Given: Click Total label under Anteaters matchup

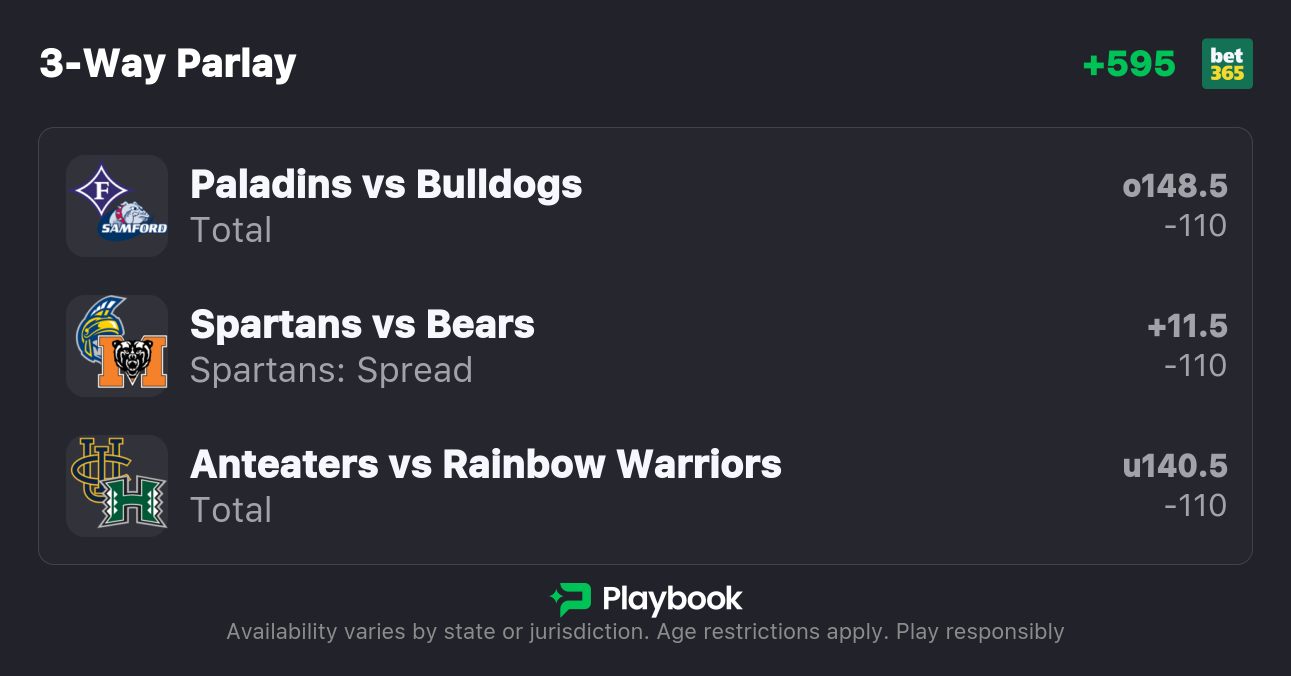Looking at the screenshot, I should (x=231, y=510).
